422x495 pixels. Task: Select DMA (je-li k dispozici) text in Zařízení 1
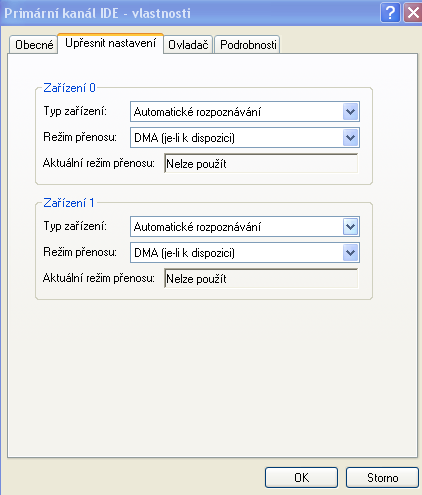184,253
